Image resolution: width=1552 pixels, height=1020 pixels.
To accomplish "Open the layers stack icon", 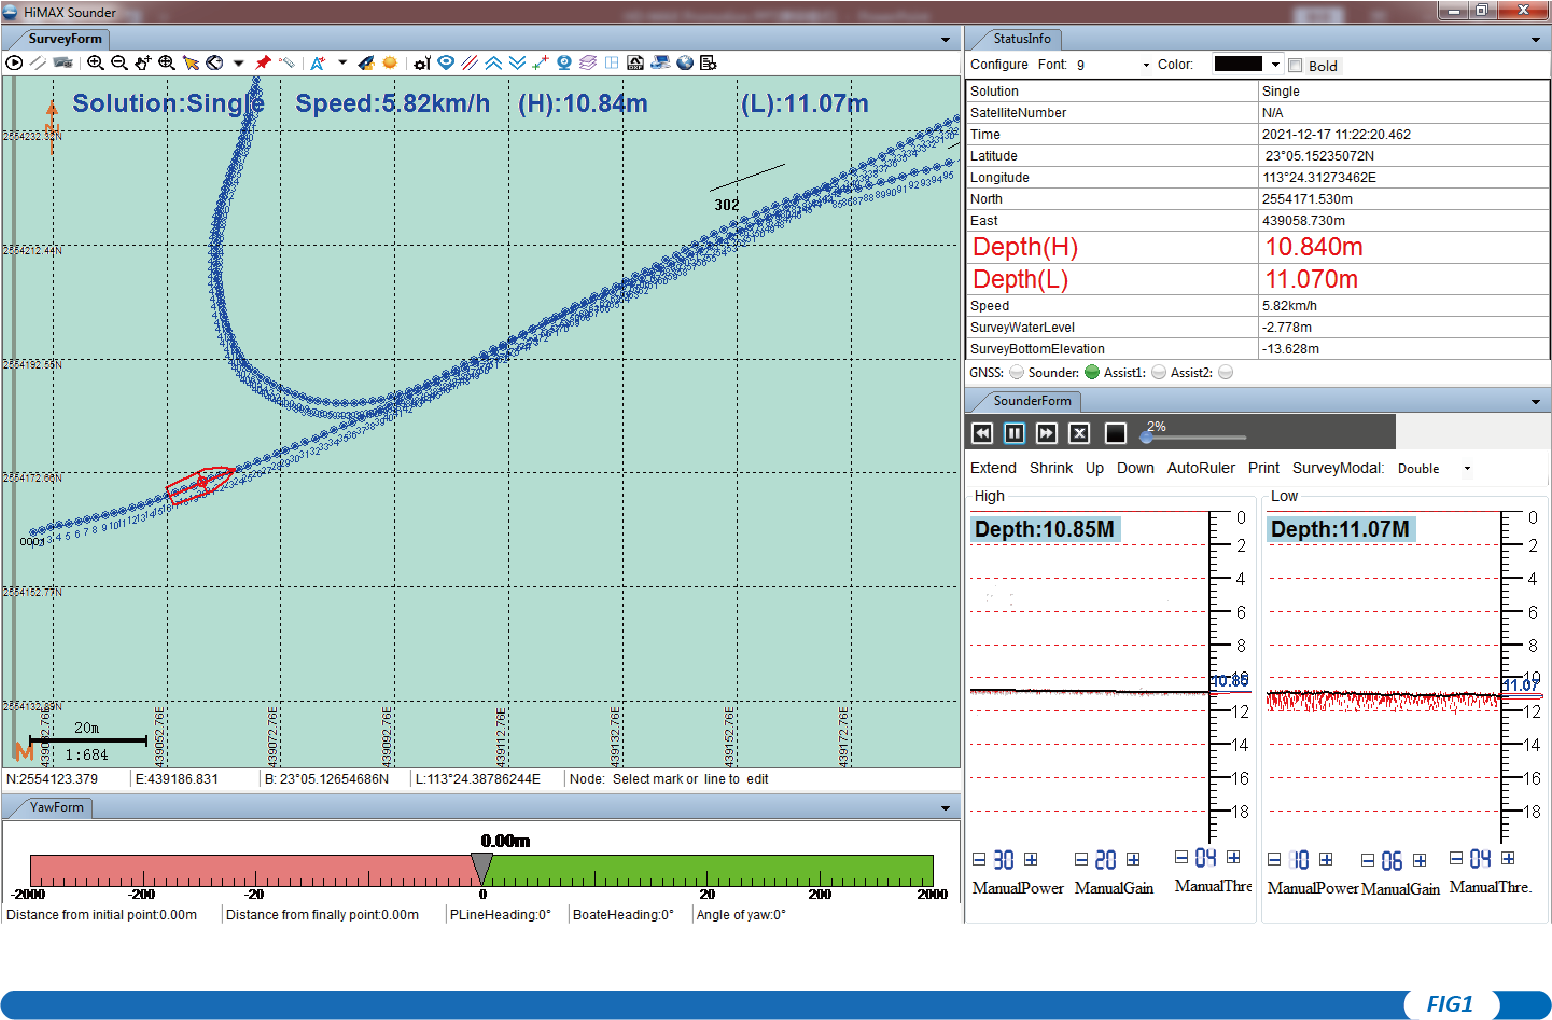I will (588, 62).
